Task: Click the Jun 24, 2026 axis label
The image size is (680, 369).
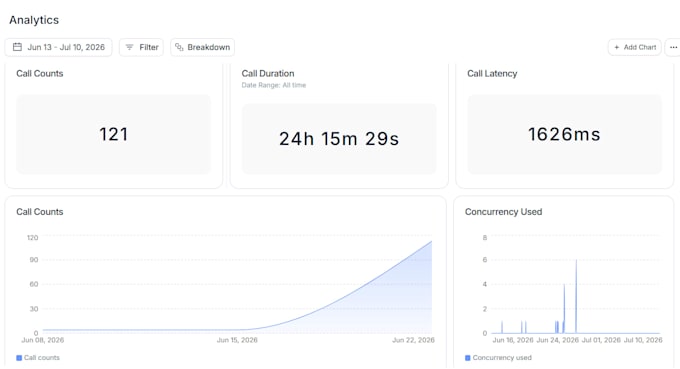Action: click(557, 340)
